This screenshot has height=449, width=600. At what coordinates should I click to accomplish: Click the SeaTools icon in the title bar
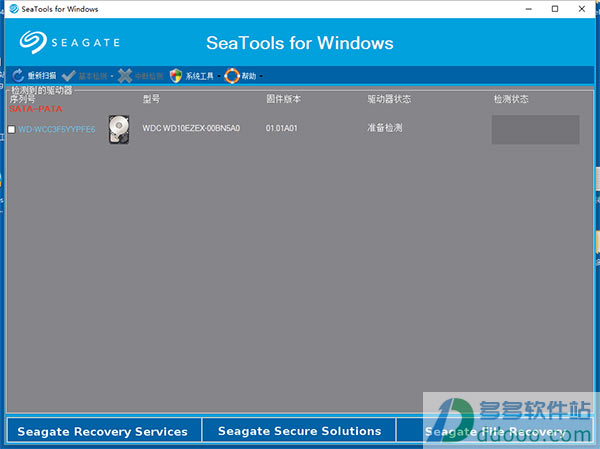click(x=14, y=9)
